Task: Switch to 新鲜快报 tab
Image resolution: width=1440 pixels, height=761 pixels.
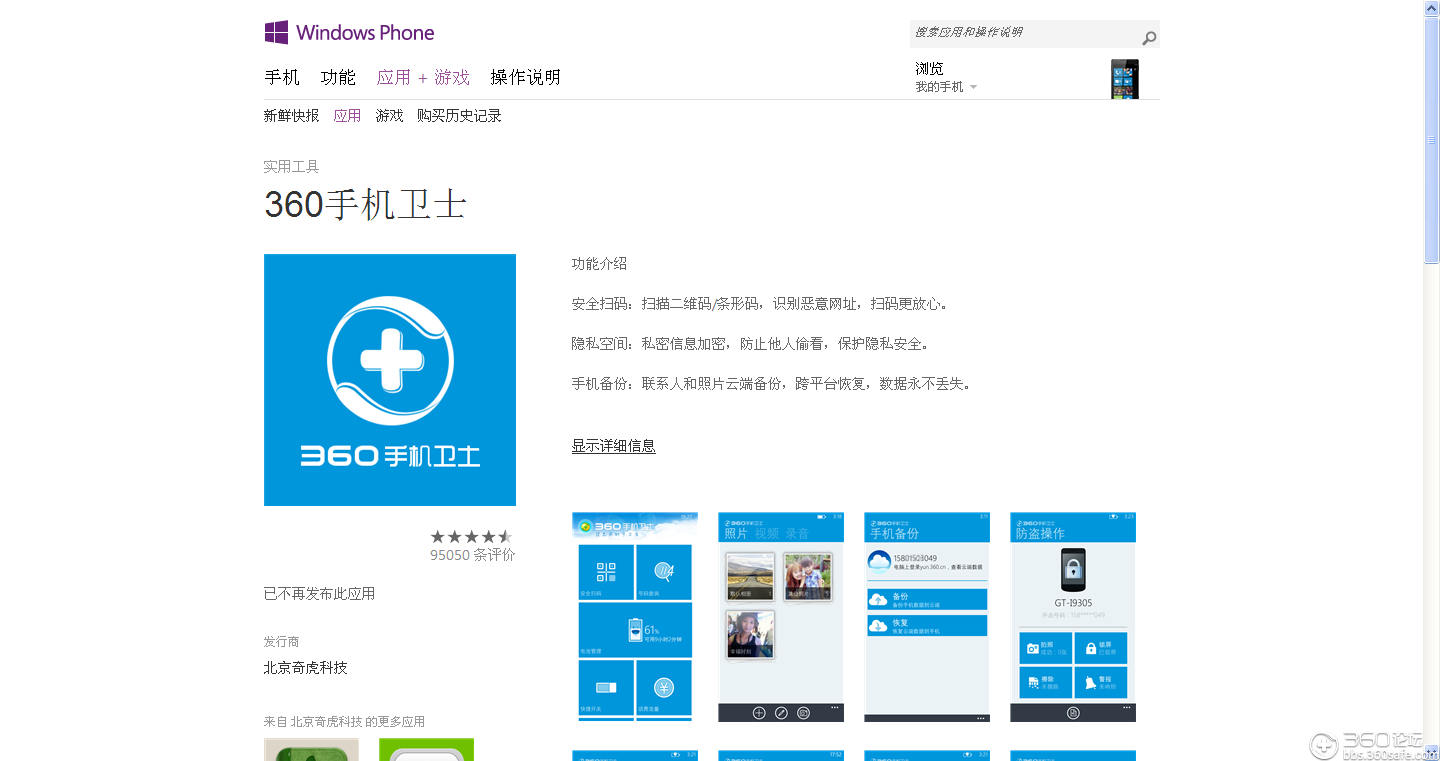Action: tap(291, 116)
